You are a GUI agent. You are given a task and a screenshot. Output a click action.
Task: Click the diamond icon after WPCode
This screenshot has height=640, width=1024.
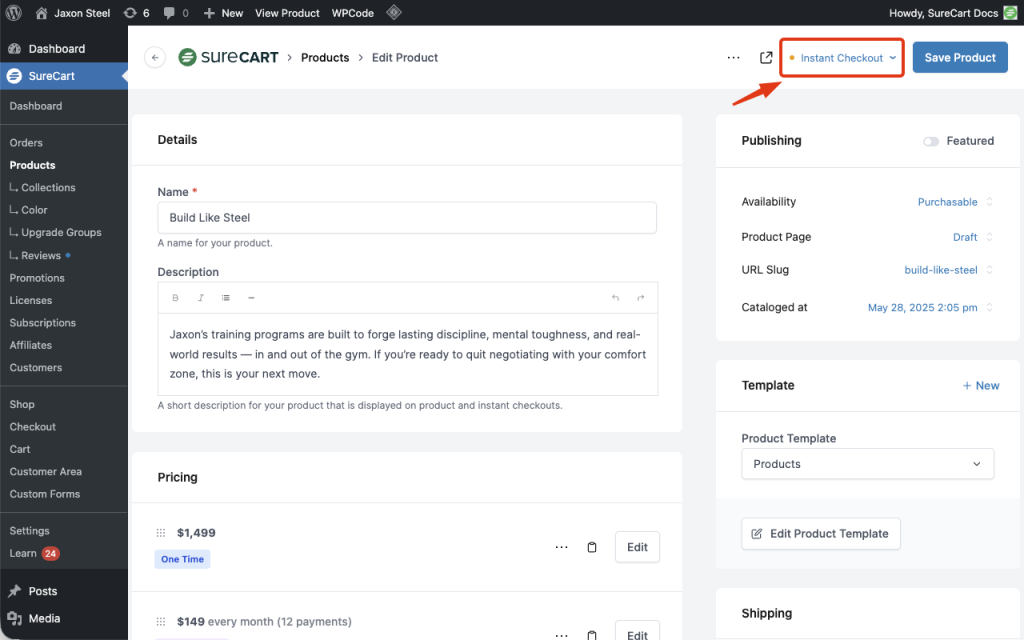[394, 12]
